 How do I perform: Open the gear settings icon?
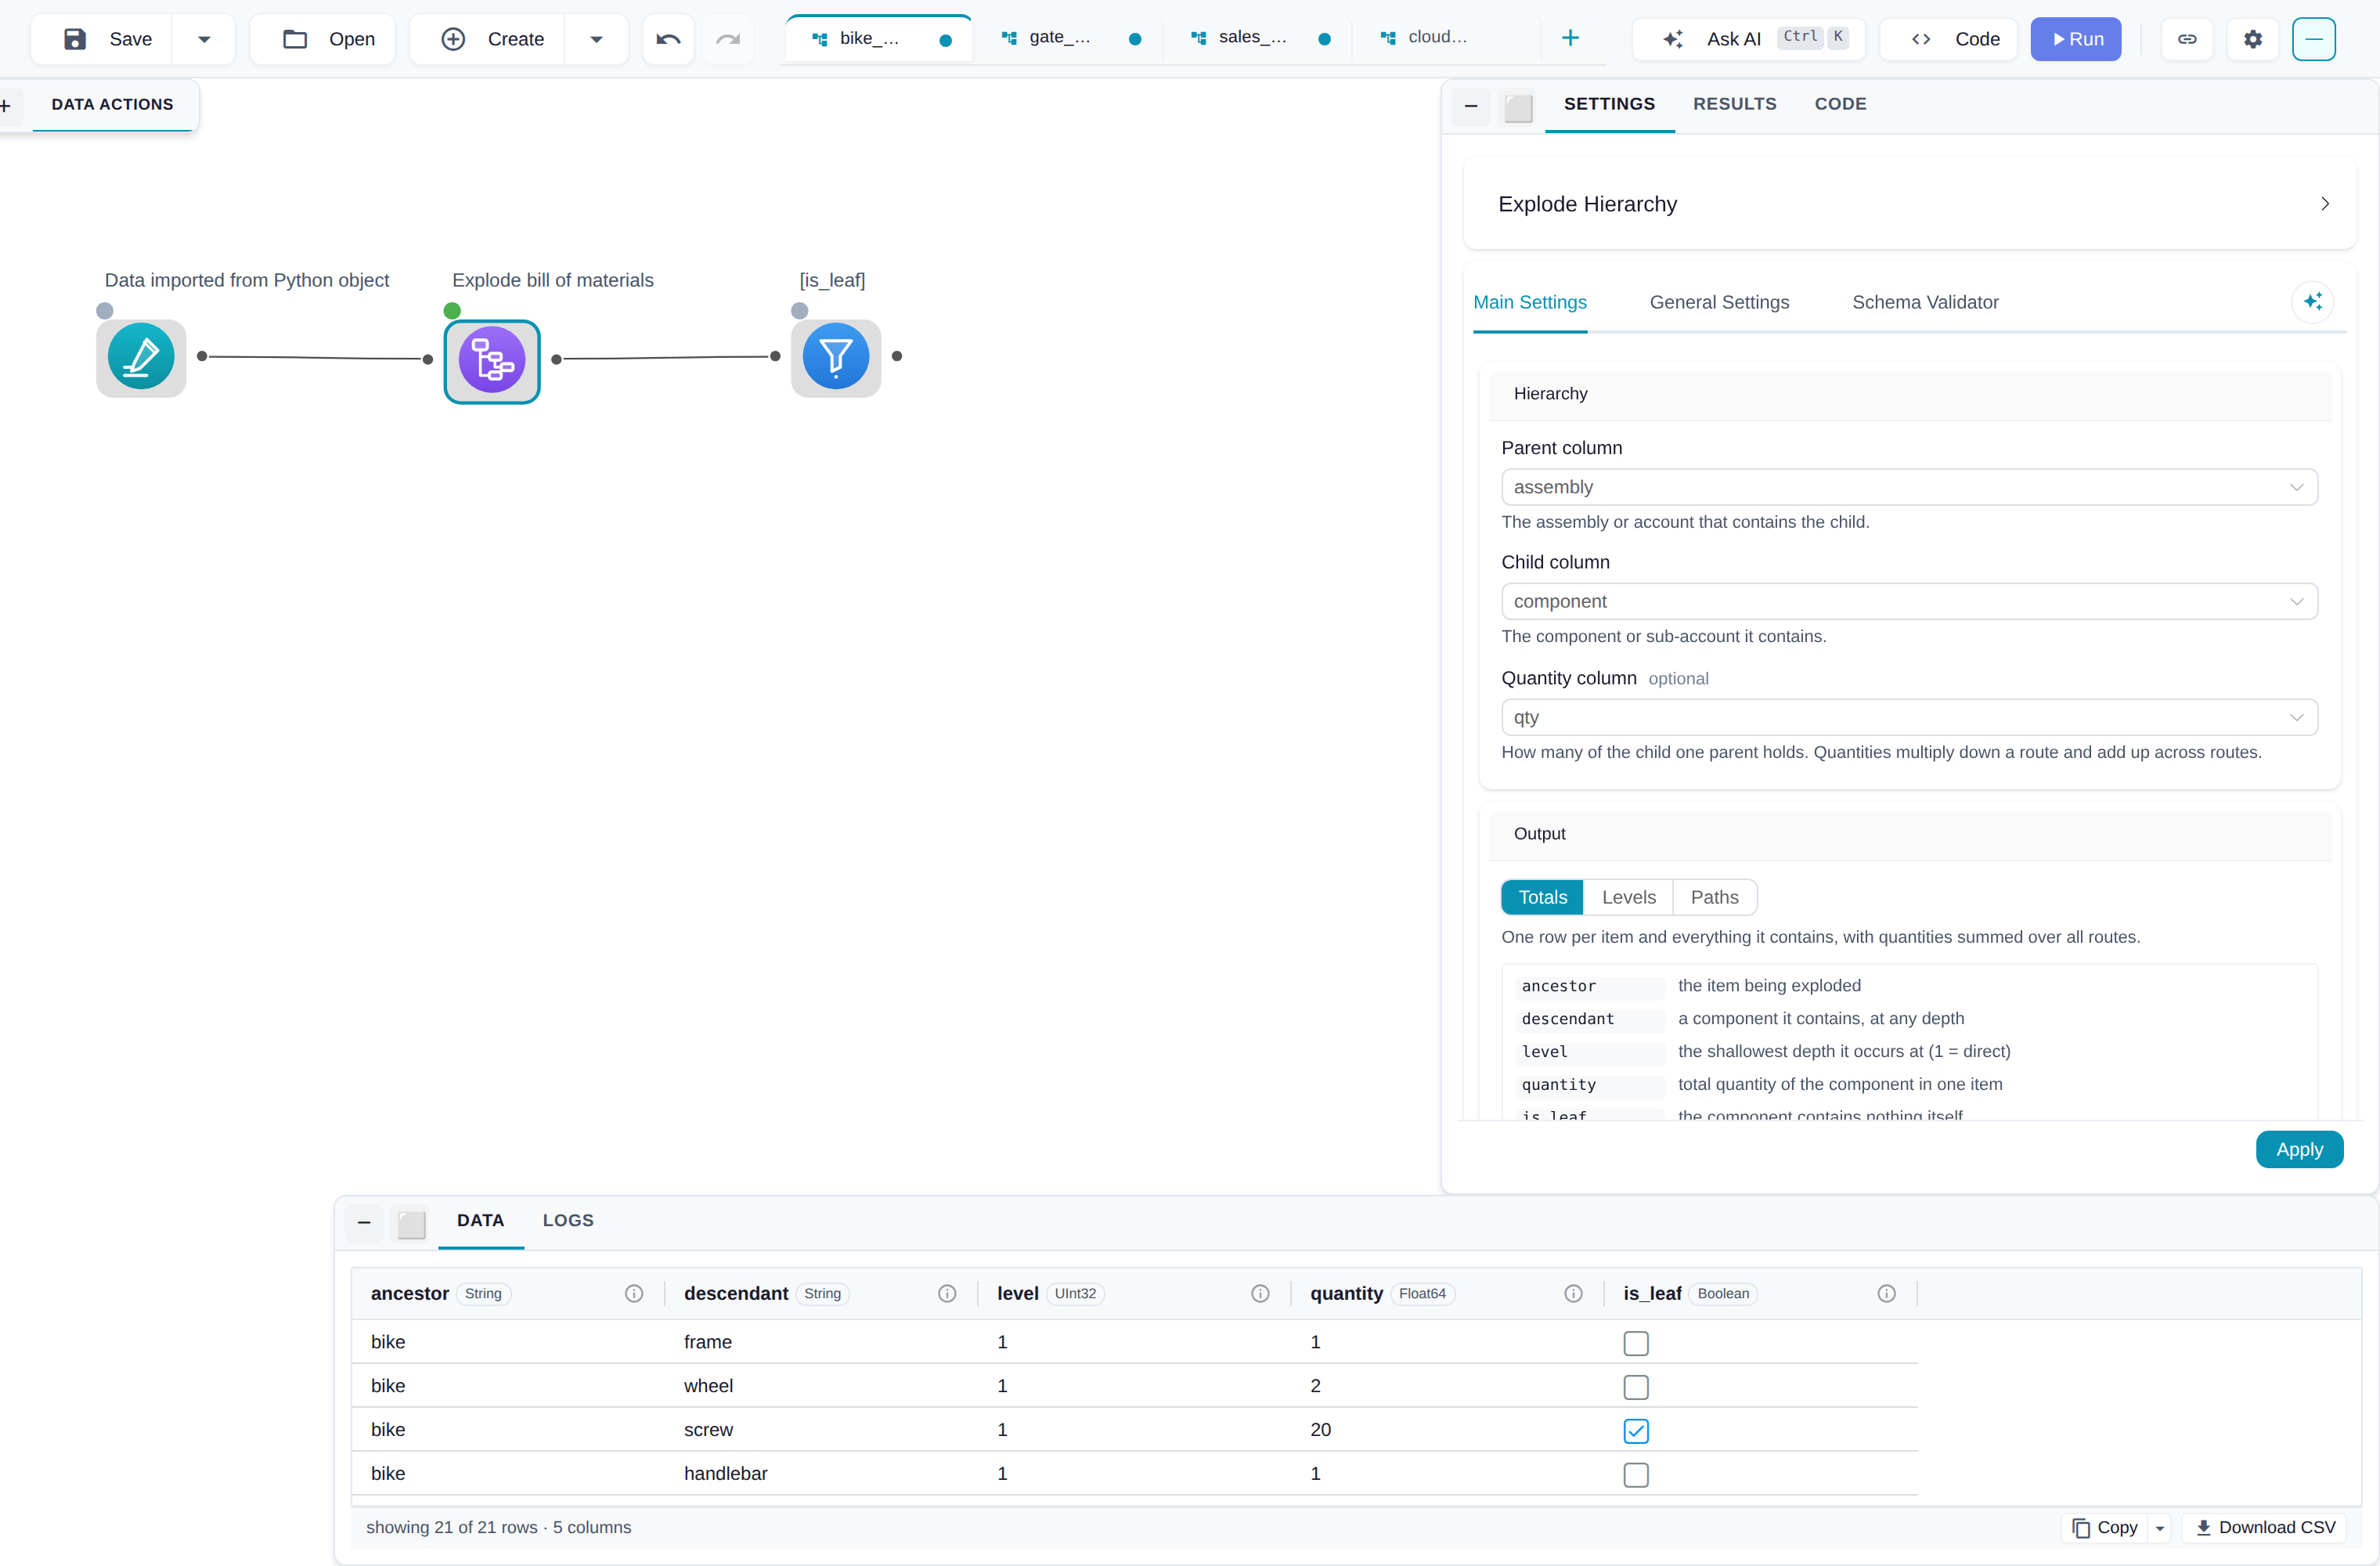click(2252, 39)
